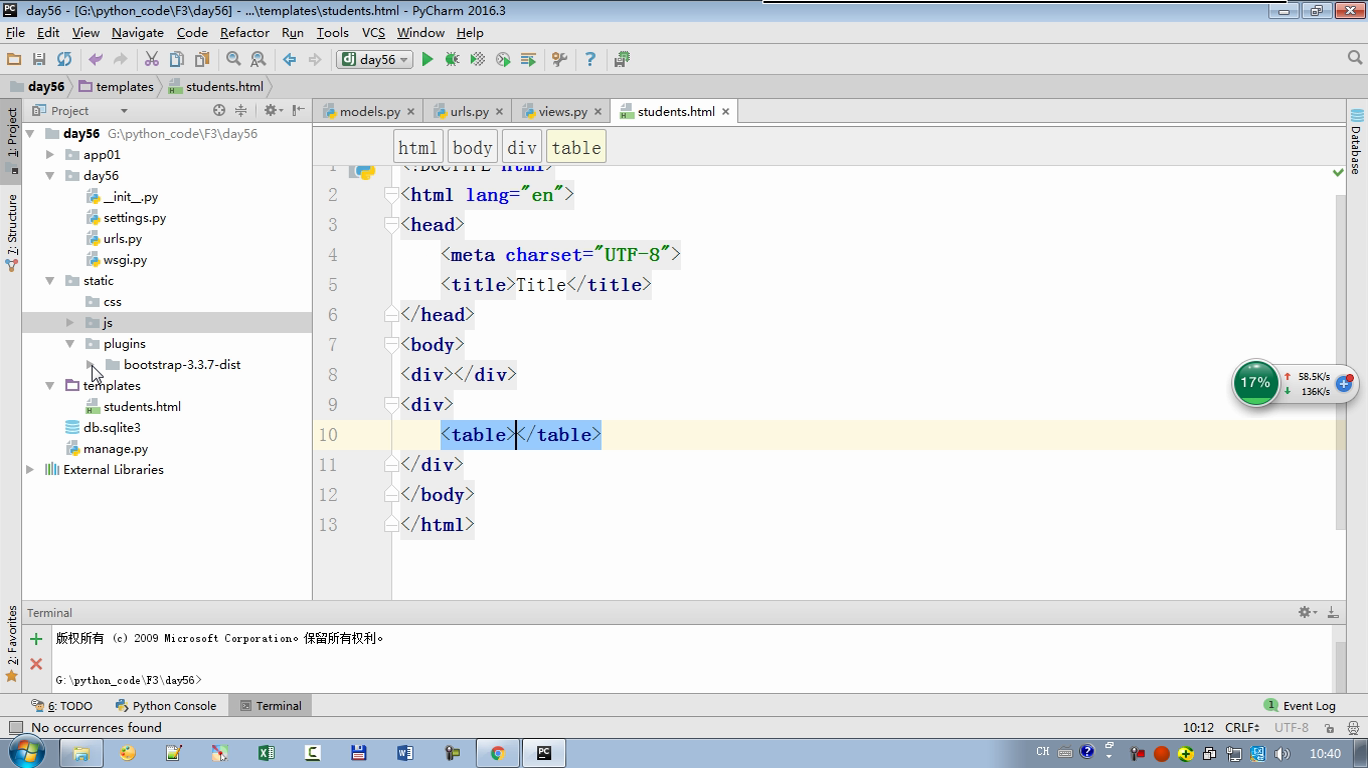The width and height of the screenshot is (1368, 768).
Task: Click the Cut scissors icon
Action: [151, 60]
